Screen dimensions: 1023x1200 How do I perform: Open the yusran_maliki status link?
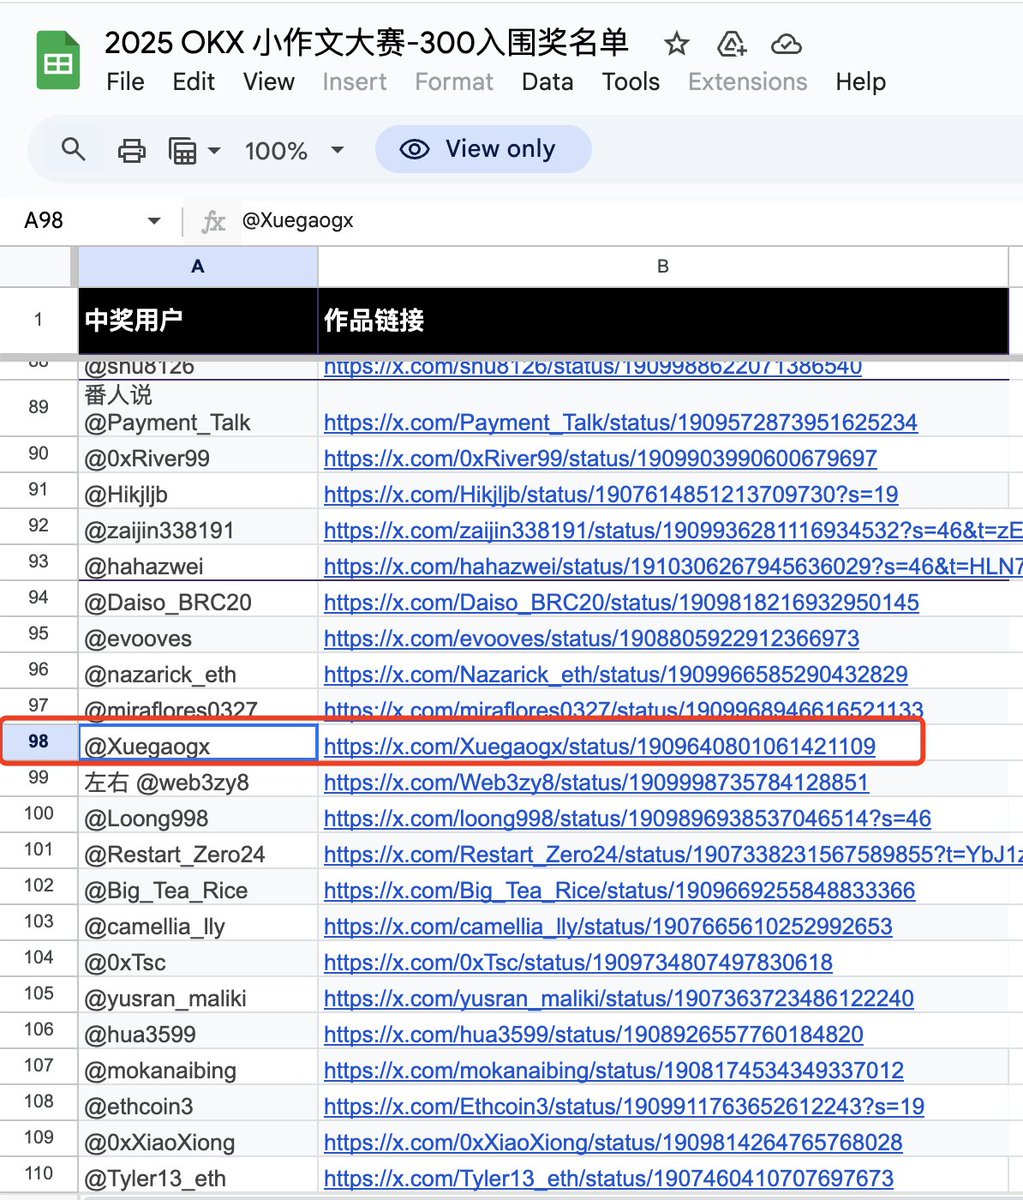(619, 998)
